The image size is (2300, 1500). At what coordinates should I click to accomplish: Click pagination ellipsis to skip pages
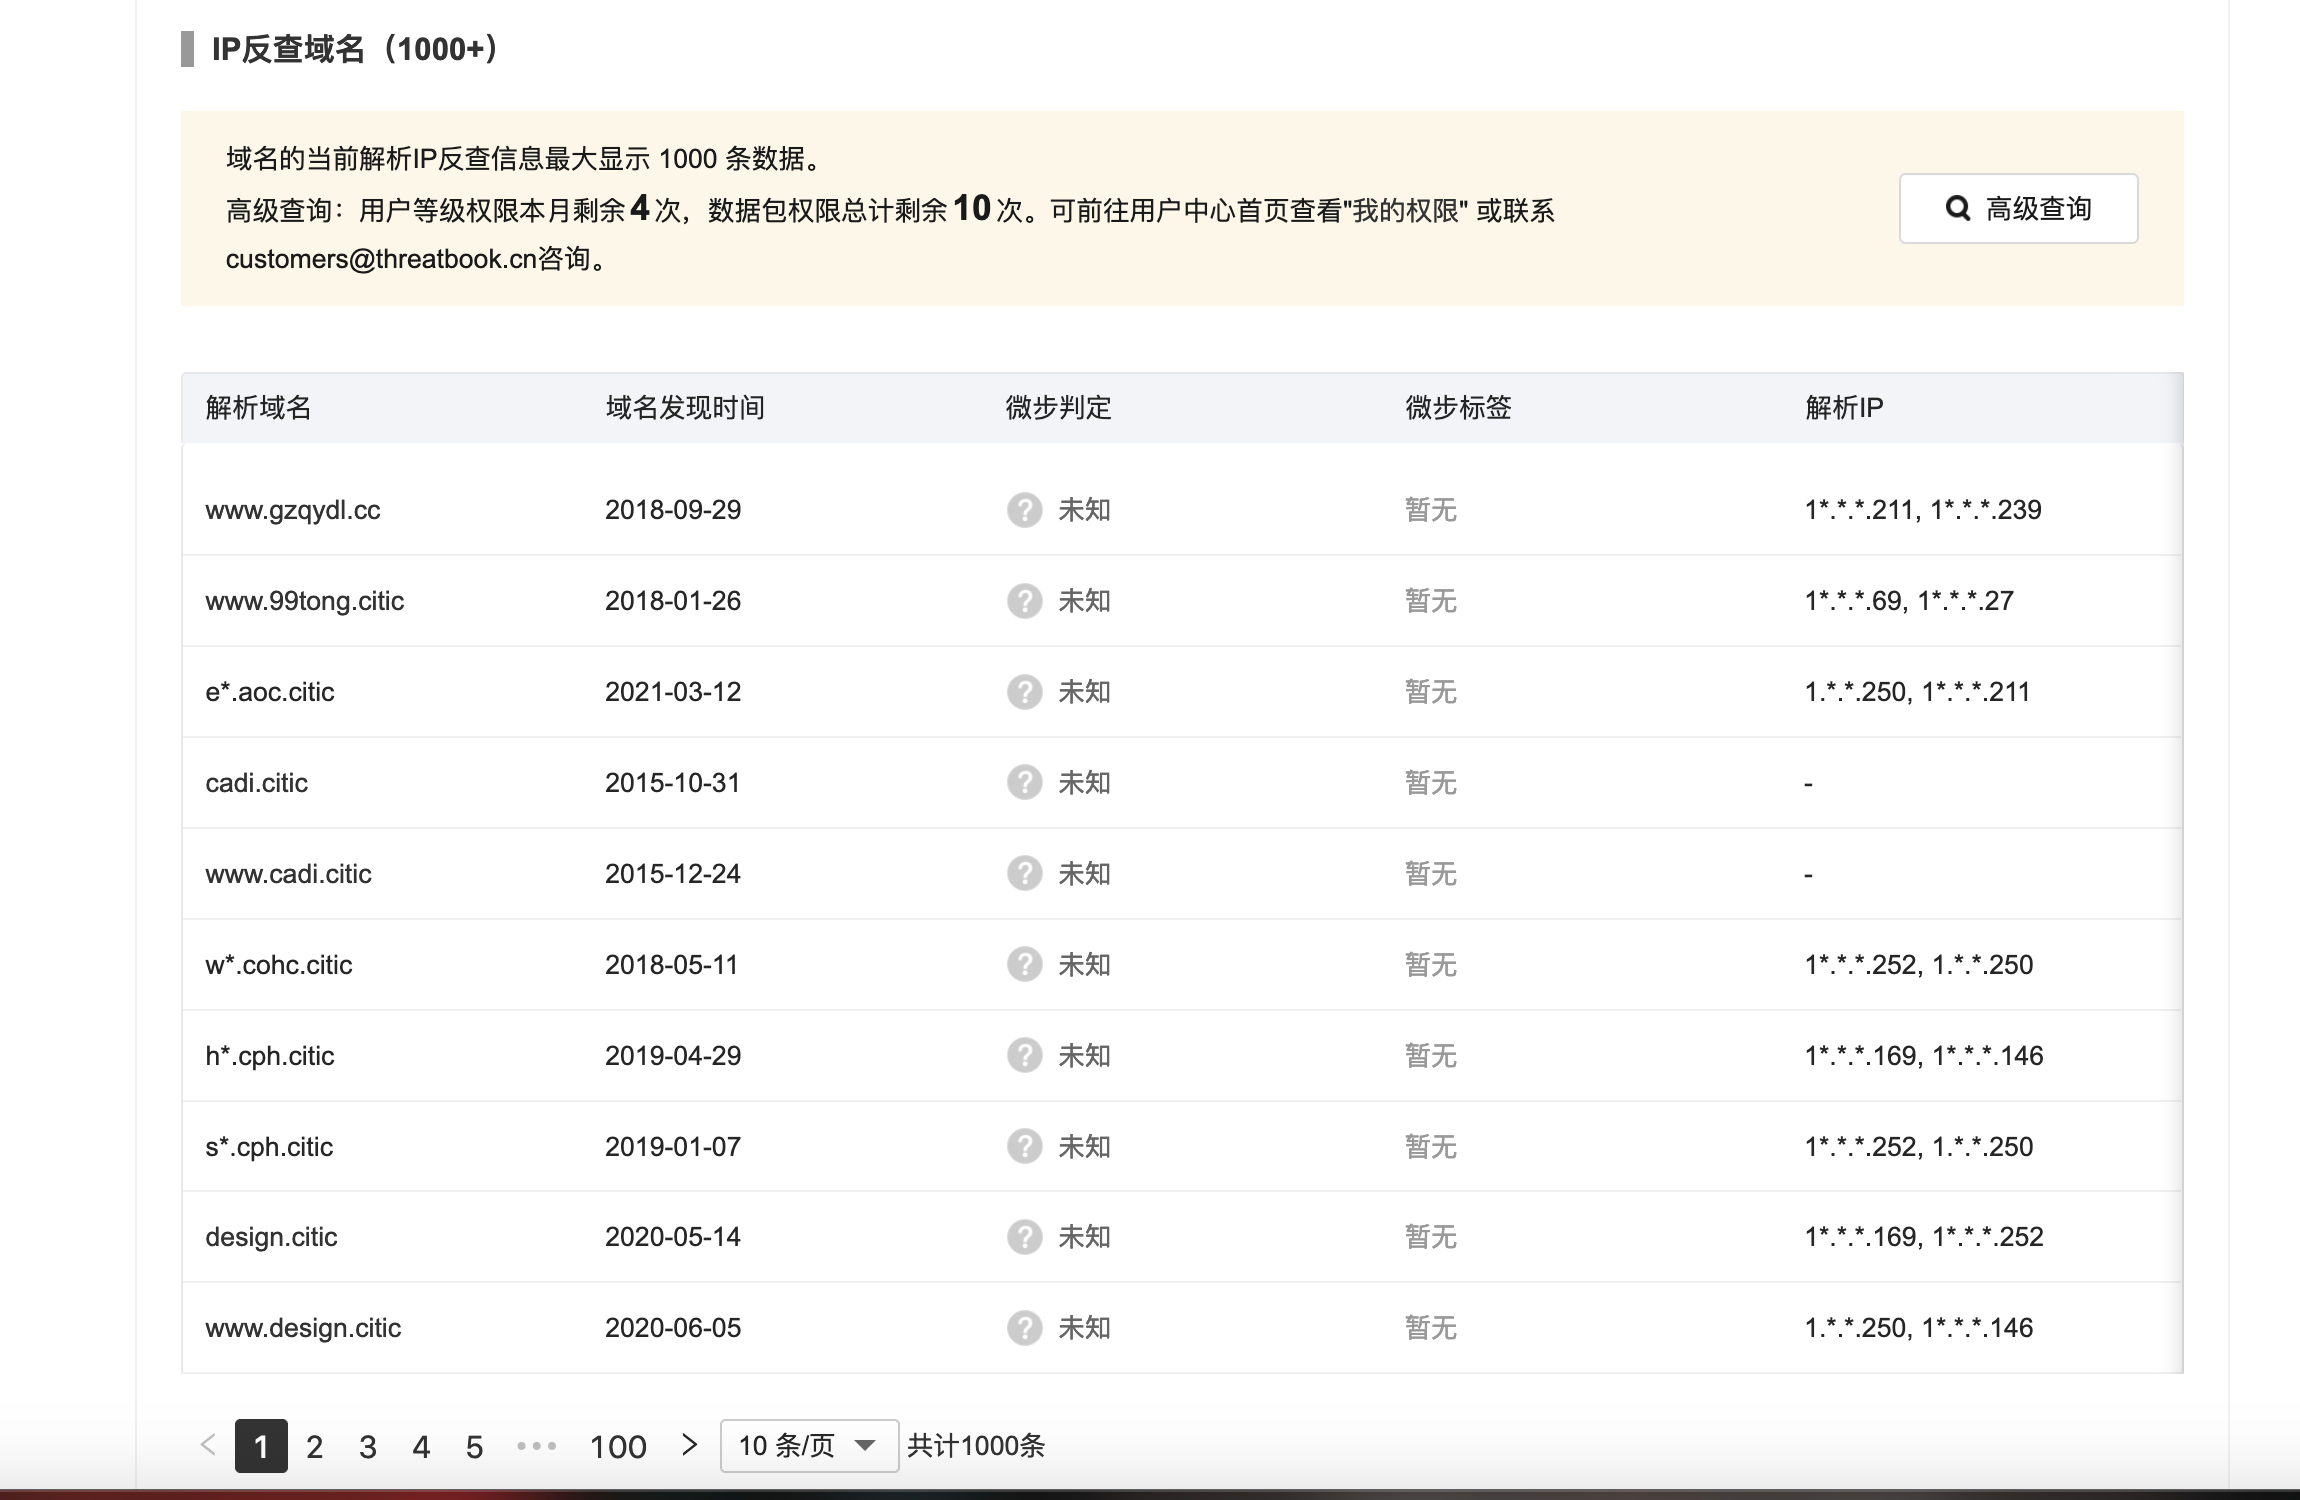pos(536,1446)
